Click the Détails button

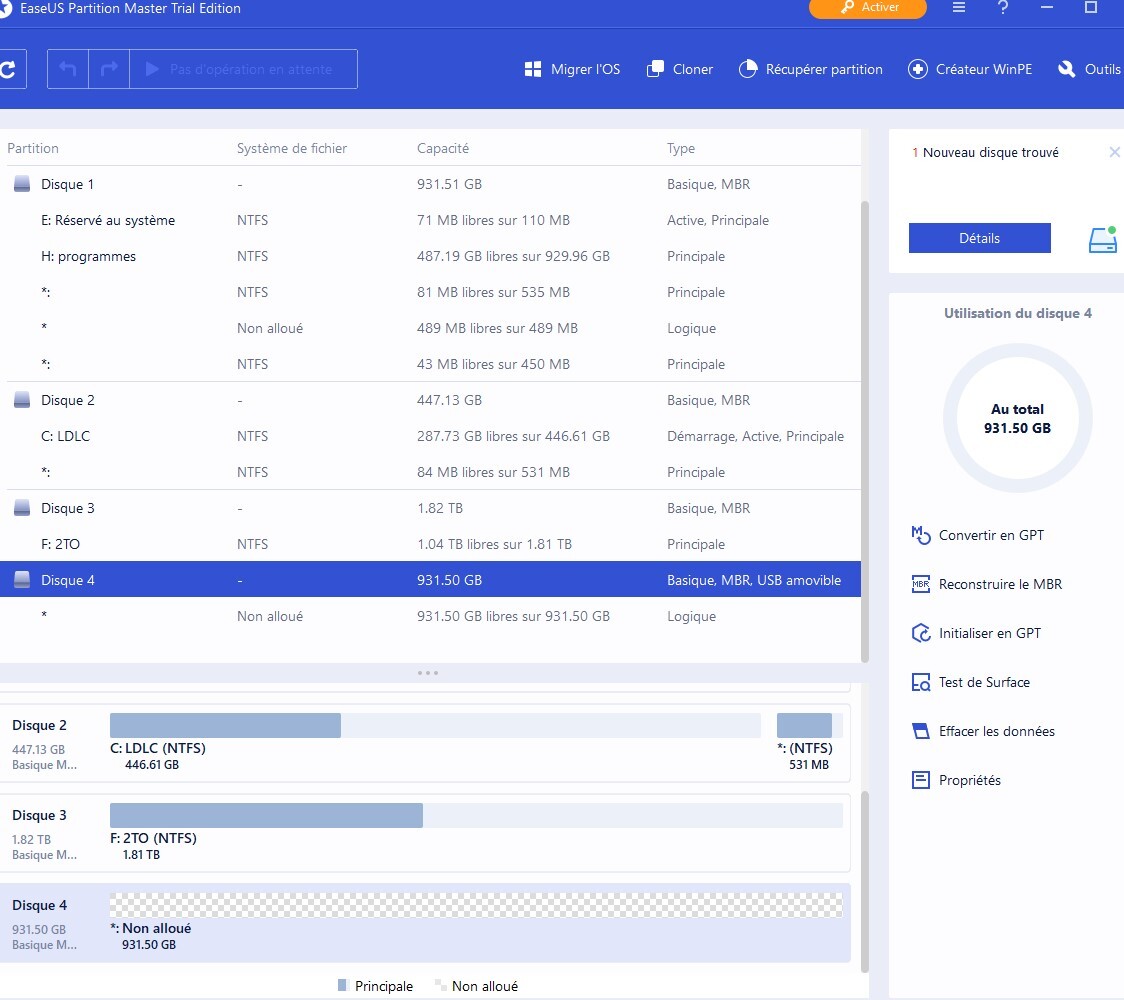(979, 238)
